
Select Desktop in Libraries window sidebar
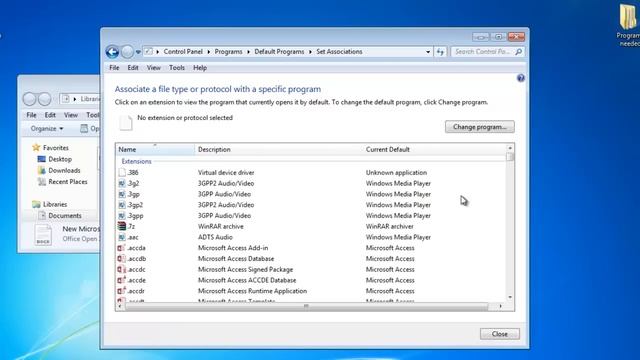[x=60, y=159]
